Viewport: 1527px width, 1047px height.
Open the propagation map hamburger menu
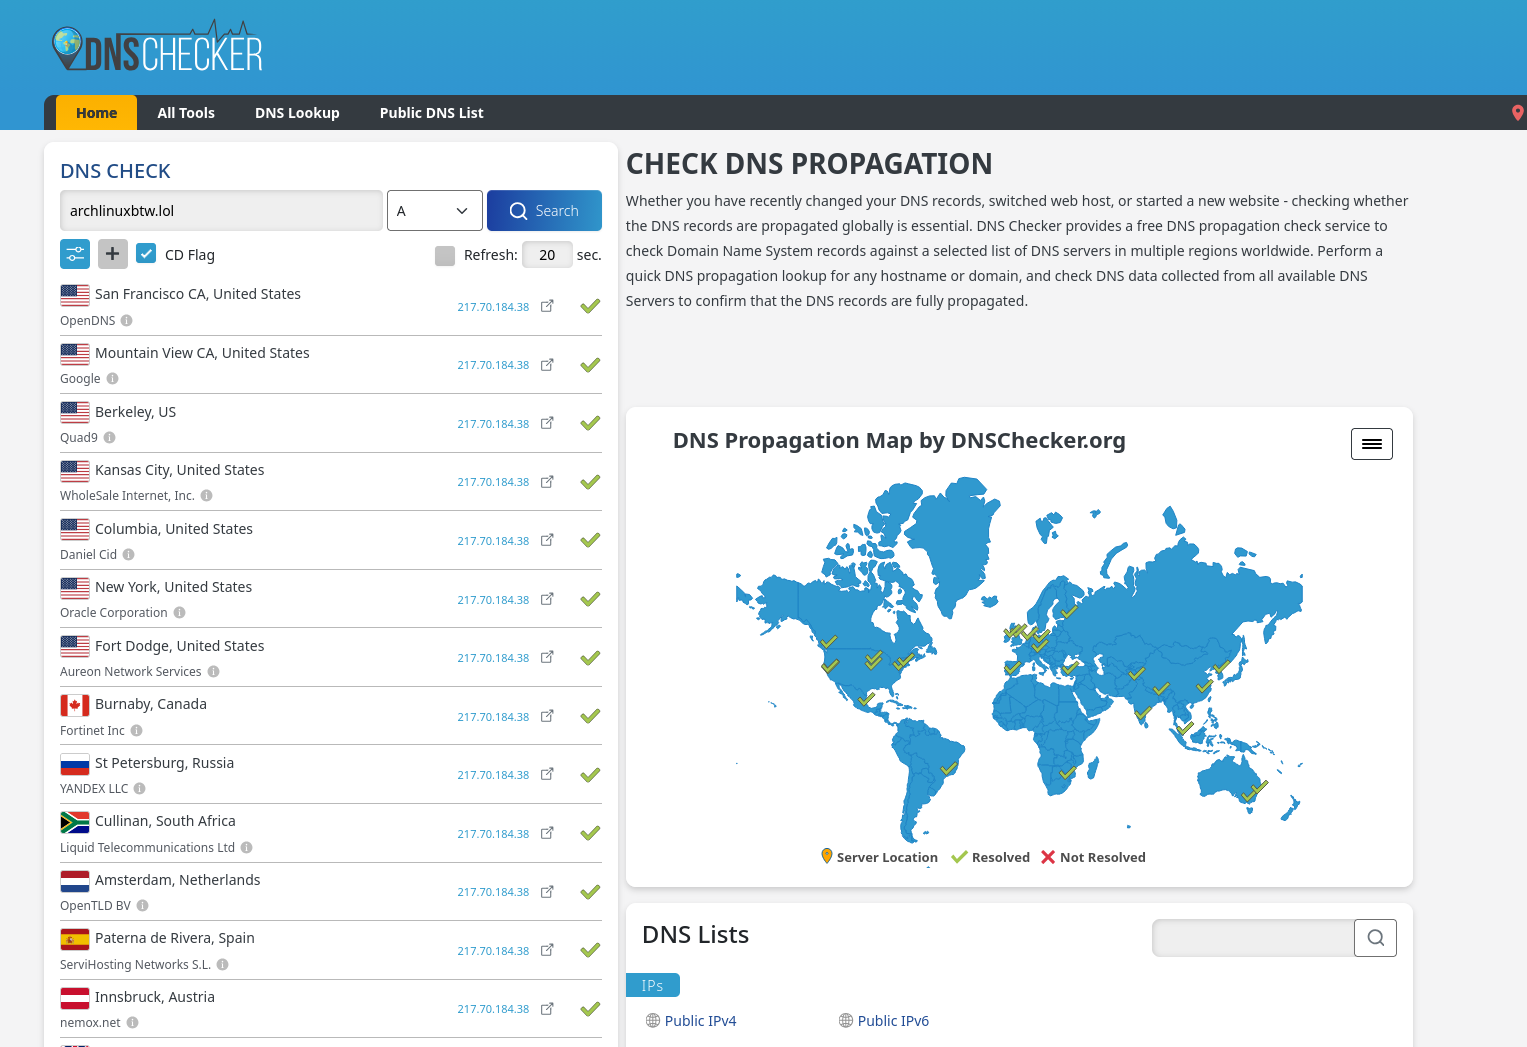1371,444
